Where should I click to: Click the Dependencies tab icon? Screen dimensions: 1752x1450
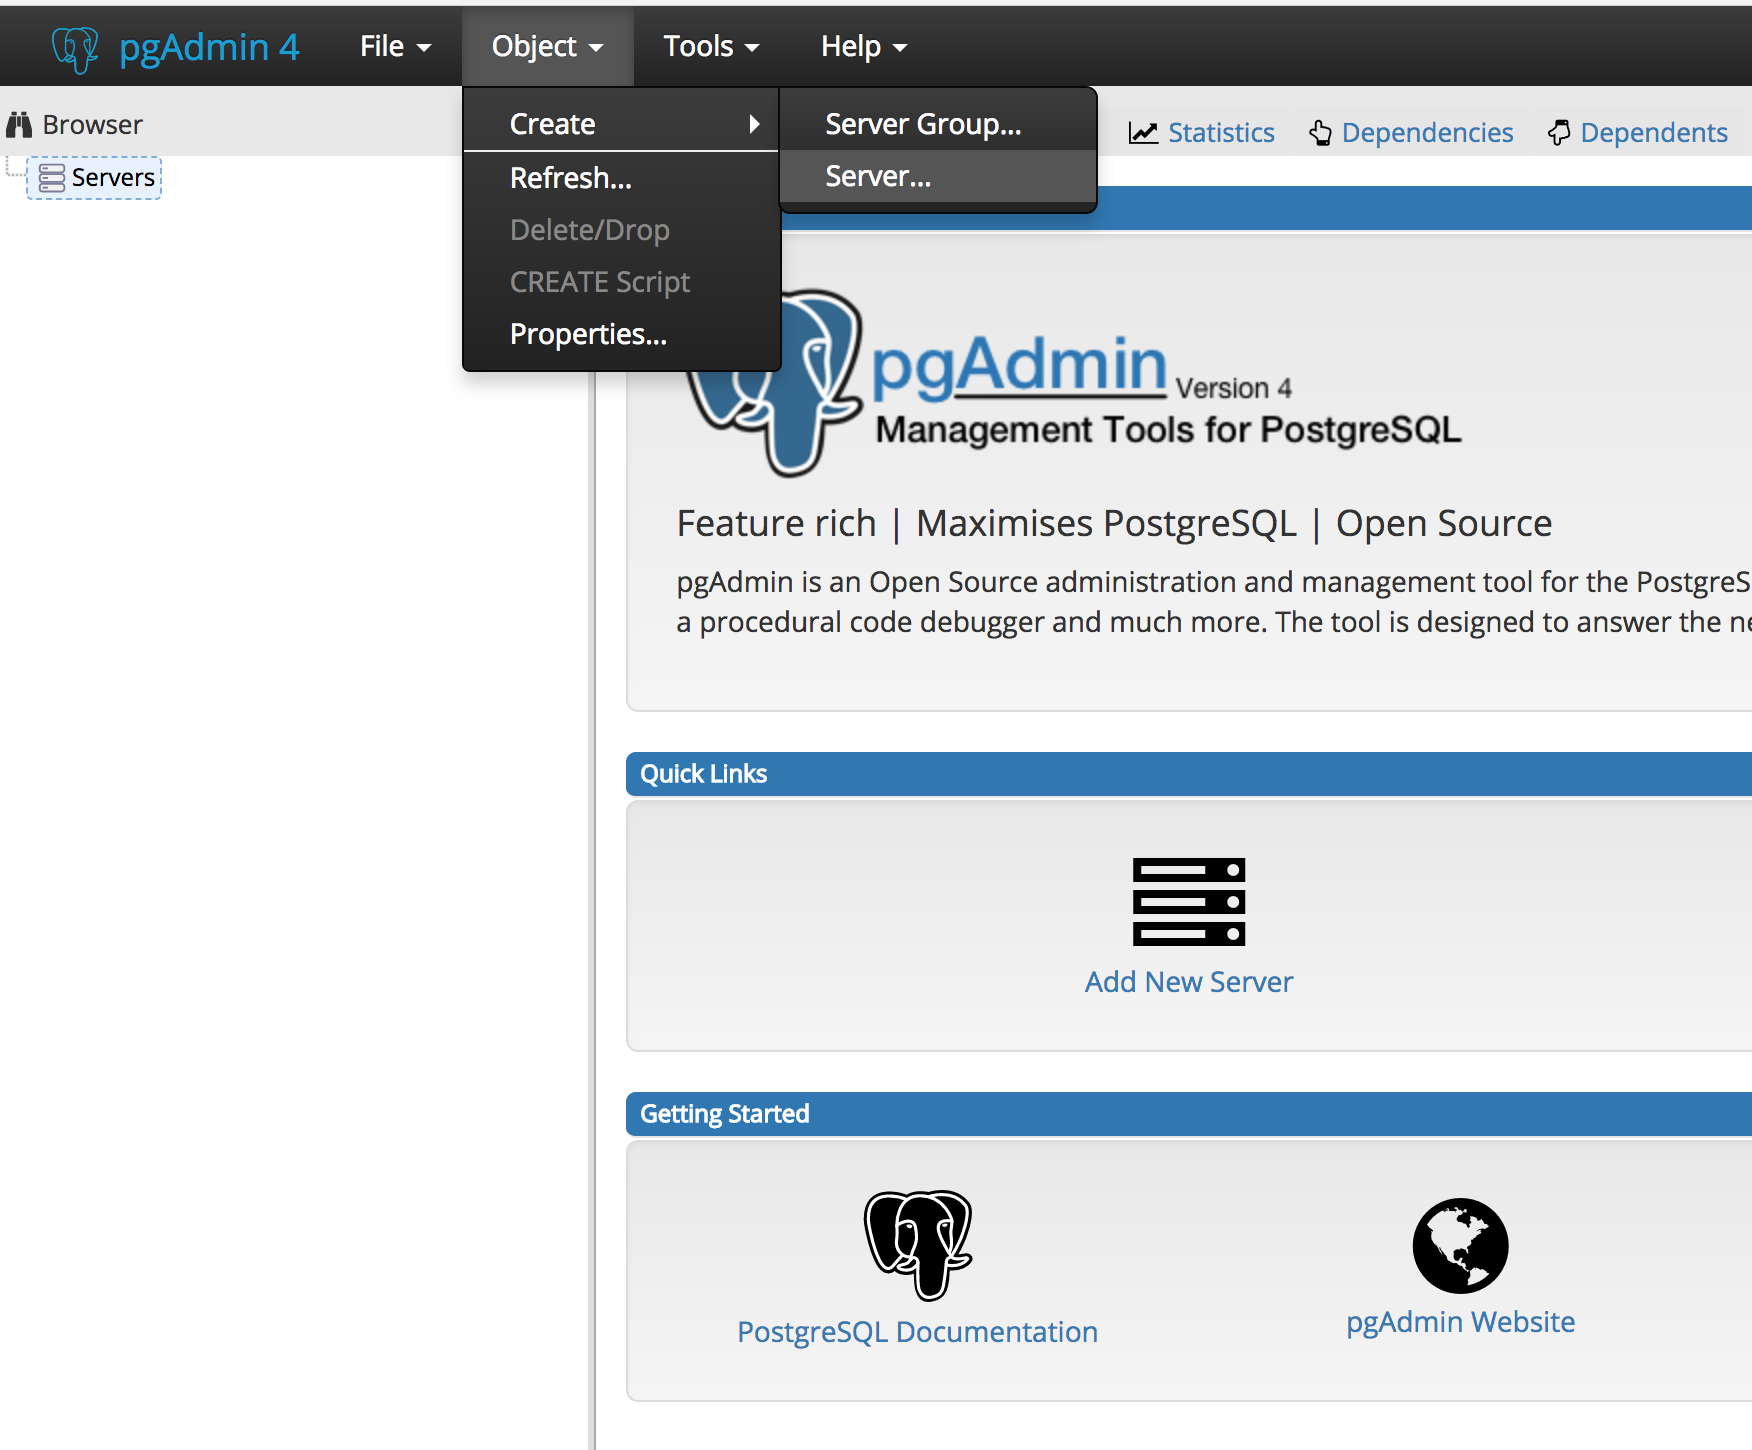coord(1320,133)
